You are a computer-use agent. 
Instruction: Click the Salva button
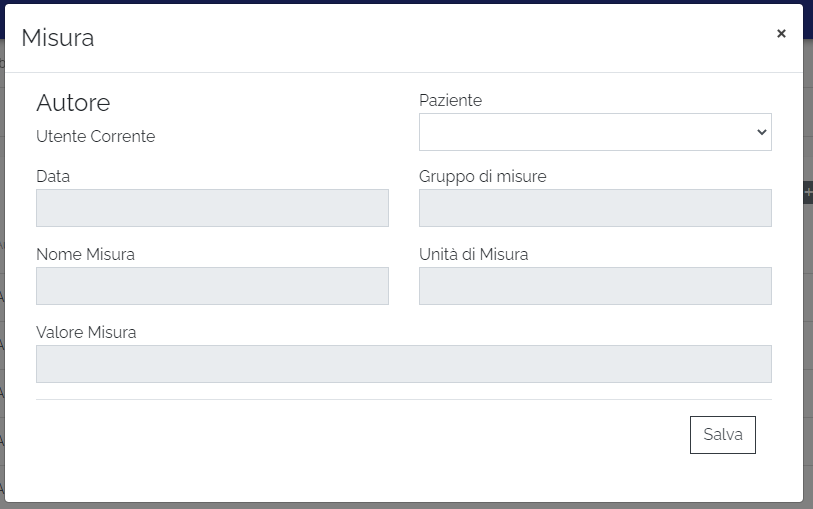[722, 435]
